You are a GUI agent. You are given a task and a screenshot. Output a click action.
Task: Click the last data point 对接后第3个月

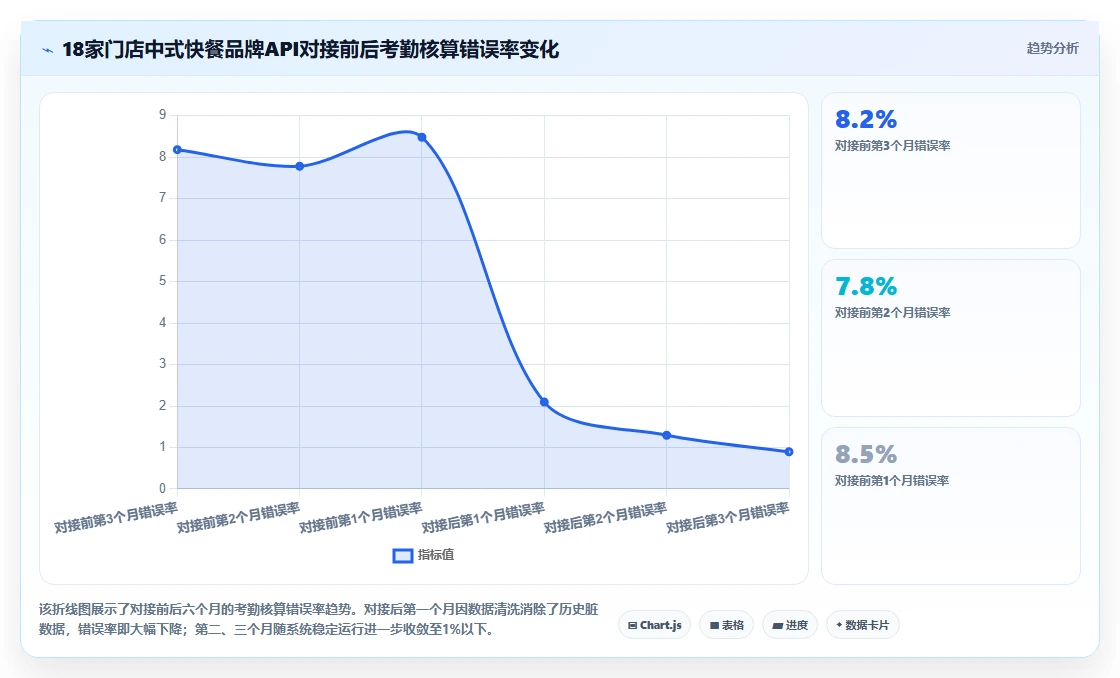(x=789, y=452)
